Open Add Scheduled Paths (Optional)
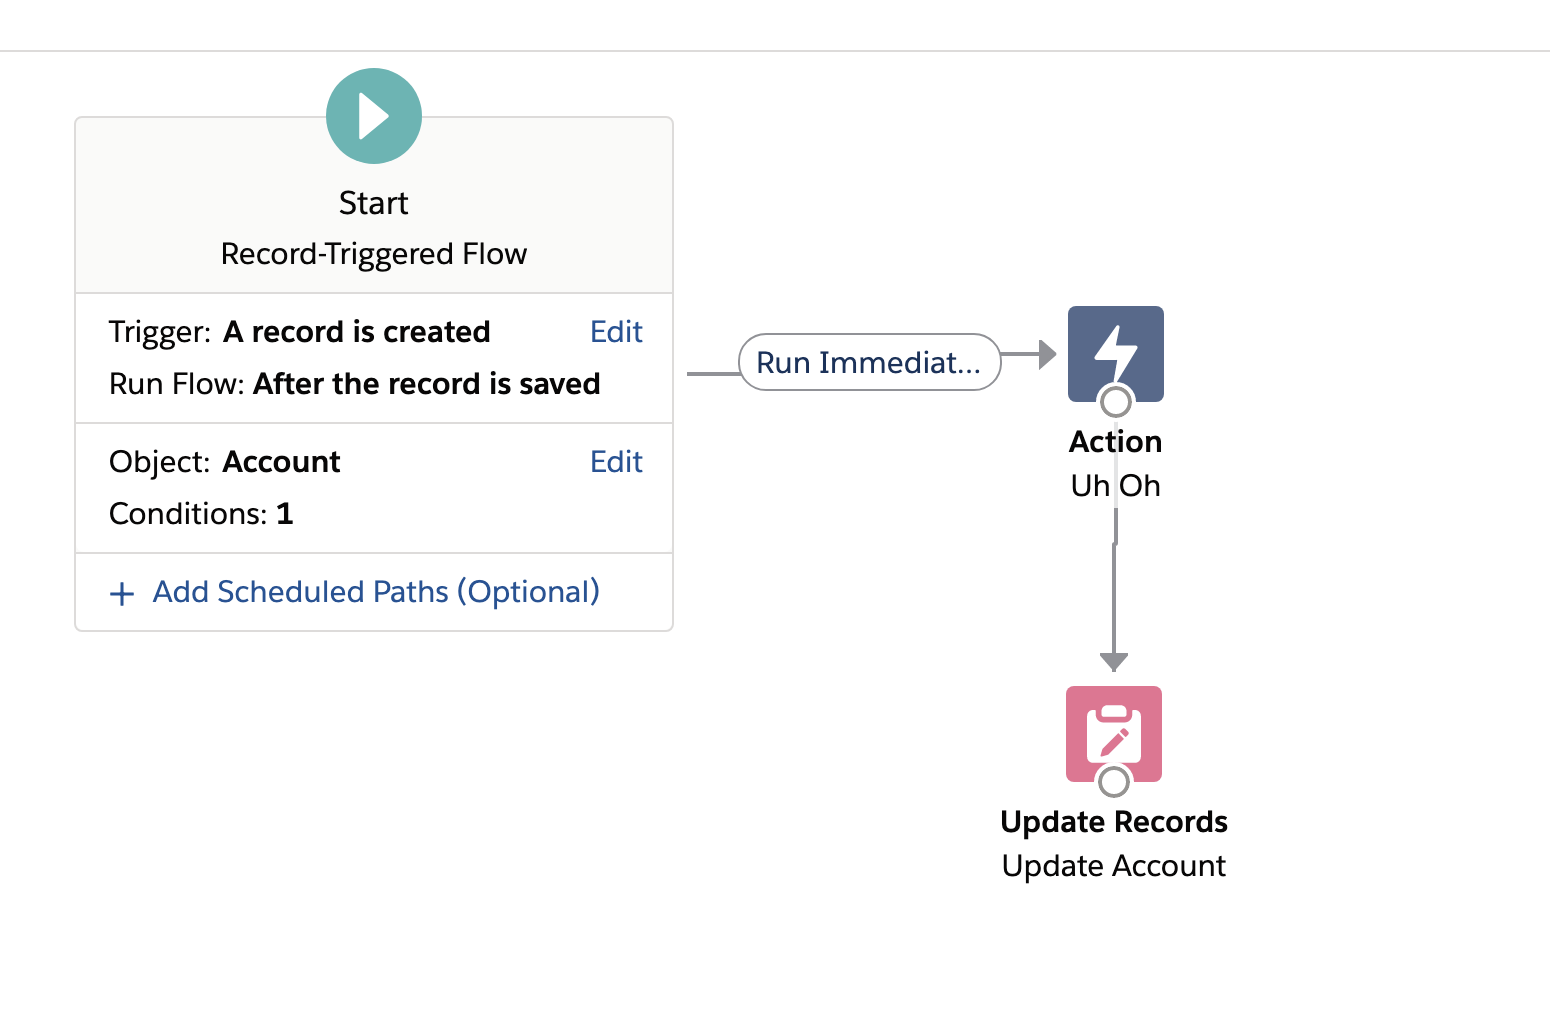Image resolution: width=1550 pixels, height=1026 pixels. (376, 592)
